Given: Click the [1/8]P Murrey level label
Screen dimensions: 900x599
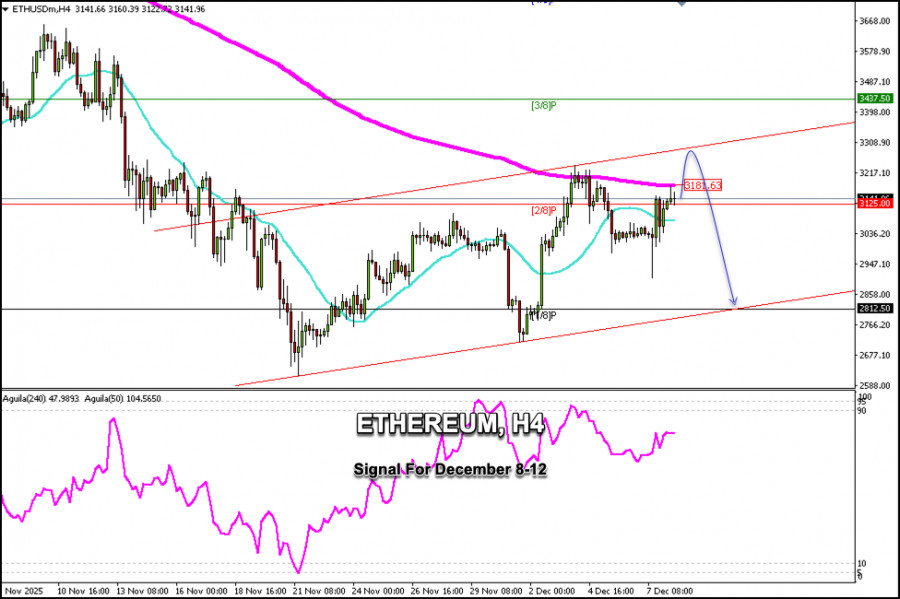Looking at the screenshot, I should [x=544, y=315].
